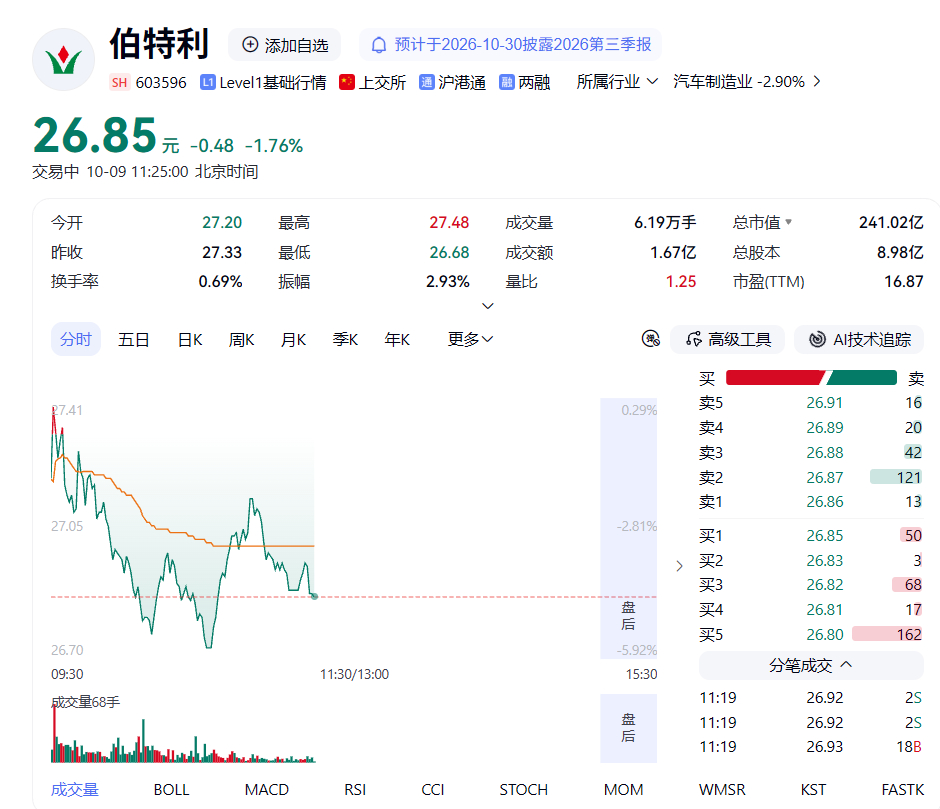Open AI技术追踪 button

859,339
